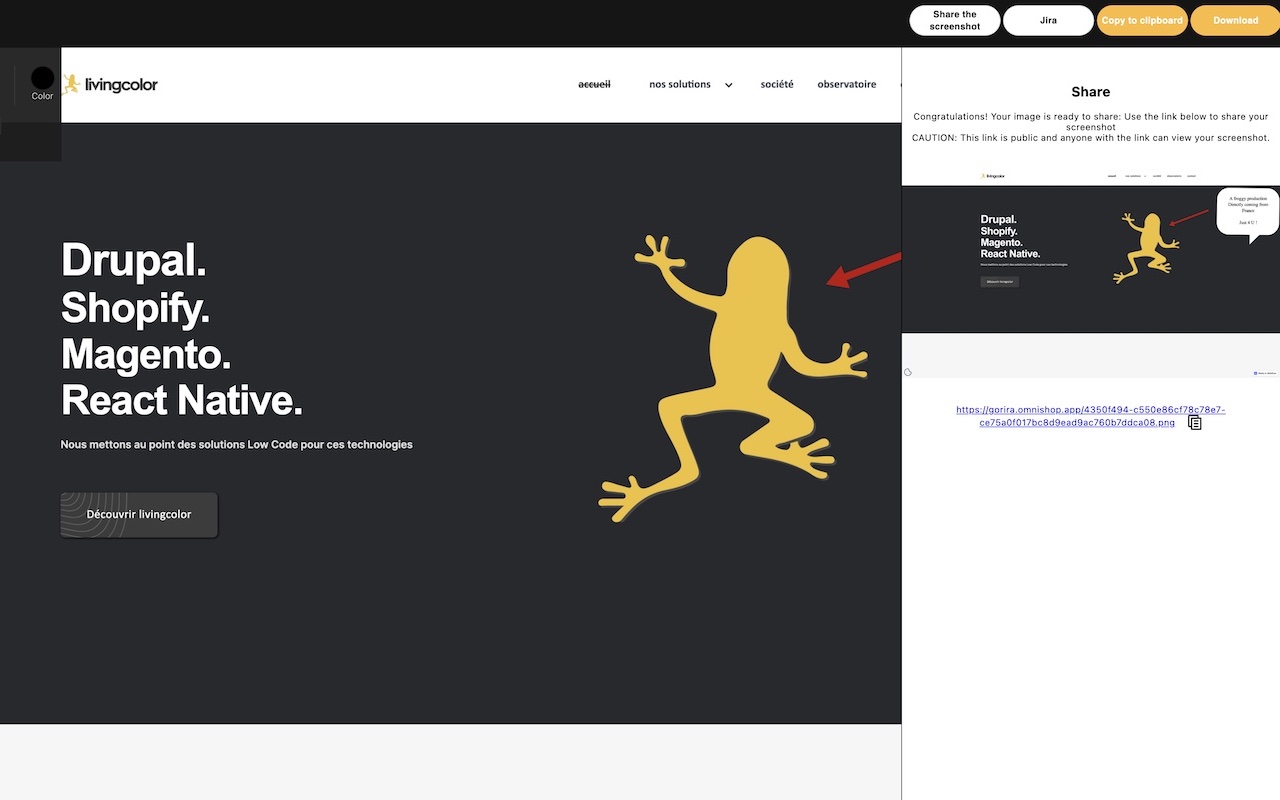Image resolution: width=1280 pixels, height=800 pixels.
Task: Click the Découvrir livingcolor button
Action: tap(139, 514)
